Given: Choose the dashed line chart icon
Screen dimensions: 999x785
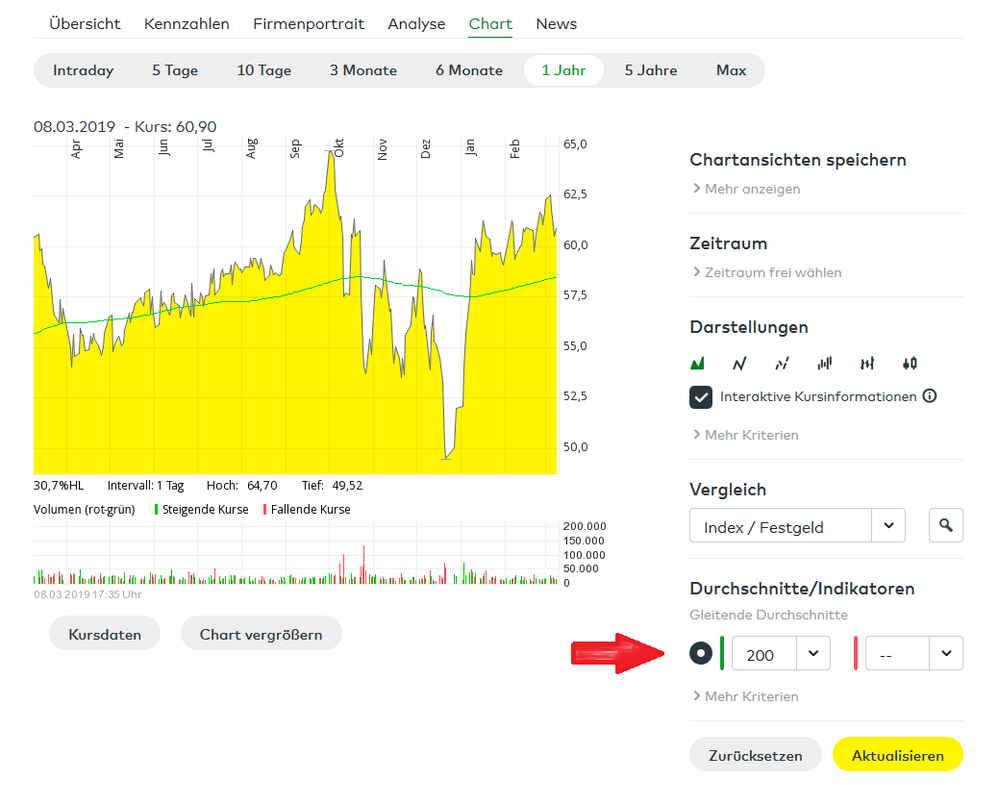Looking at the screenshot, I should click(782, 363).
